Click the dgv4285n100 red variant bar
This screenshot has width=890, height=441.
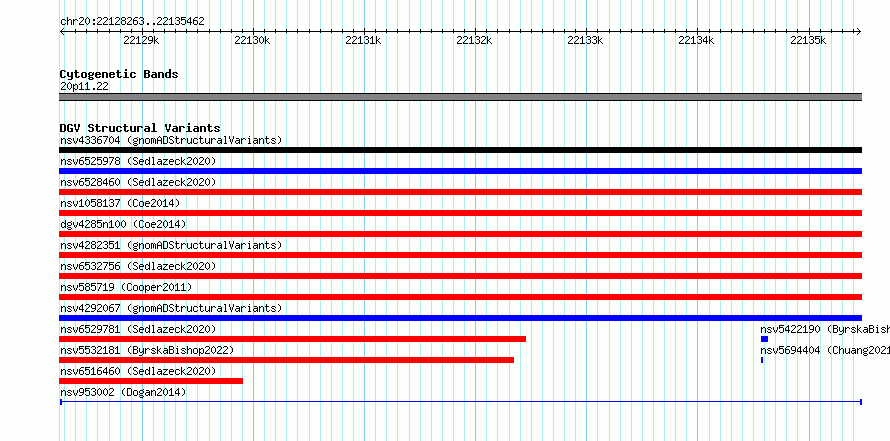click(460, 234)
